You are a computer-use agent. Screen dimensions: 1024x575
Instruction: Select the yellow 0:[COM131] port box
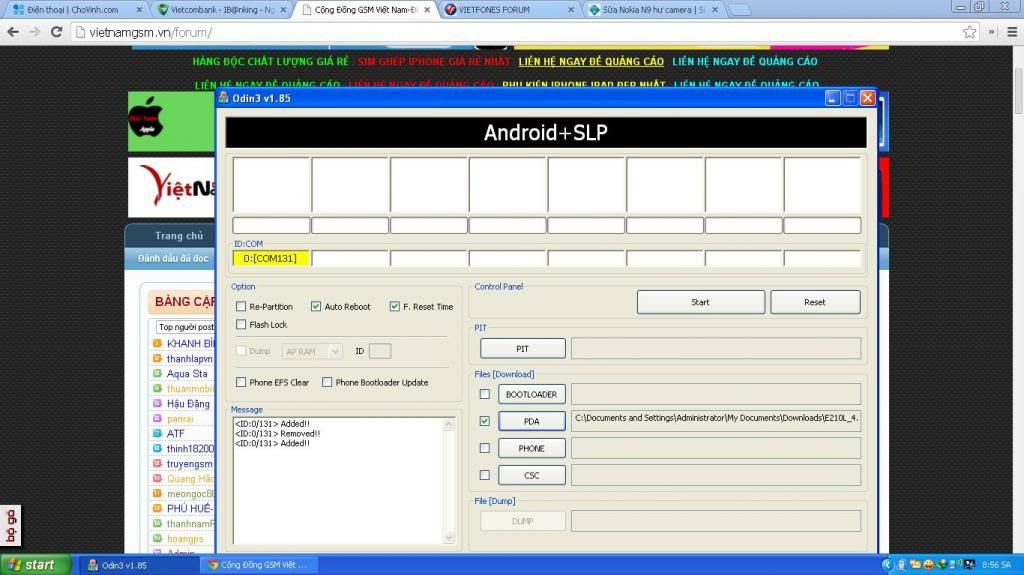(270, 258)
